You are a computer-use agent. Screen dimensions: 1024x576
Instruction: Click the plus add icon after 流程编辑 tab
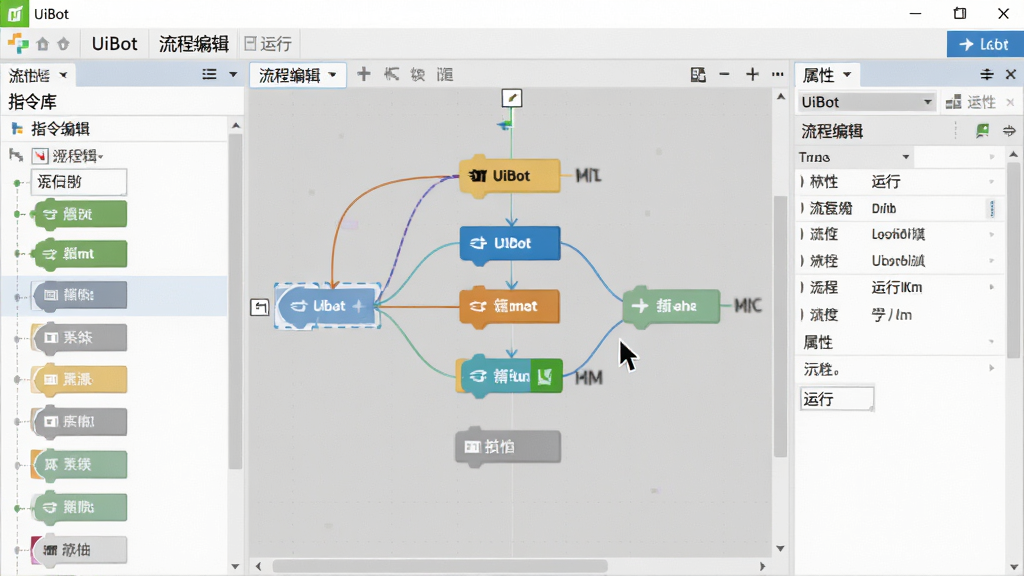tap(364, 74)
